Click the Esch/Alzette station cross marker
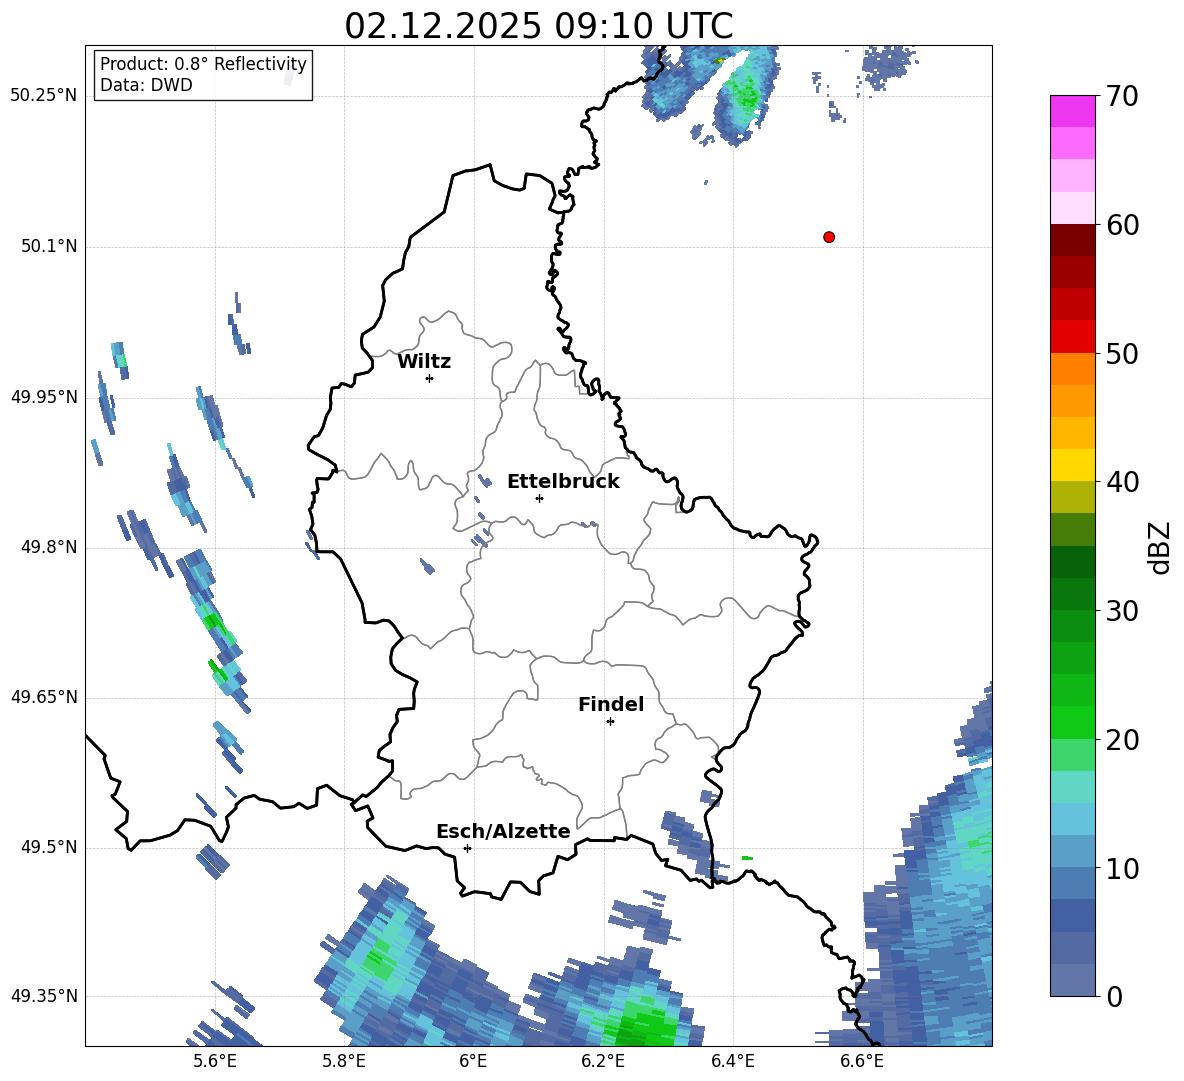The height and width of the screenshot is (1081, 1184). point(467,848)
